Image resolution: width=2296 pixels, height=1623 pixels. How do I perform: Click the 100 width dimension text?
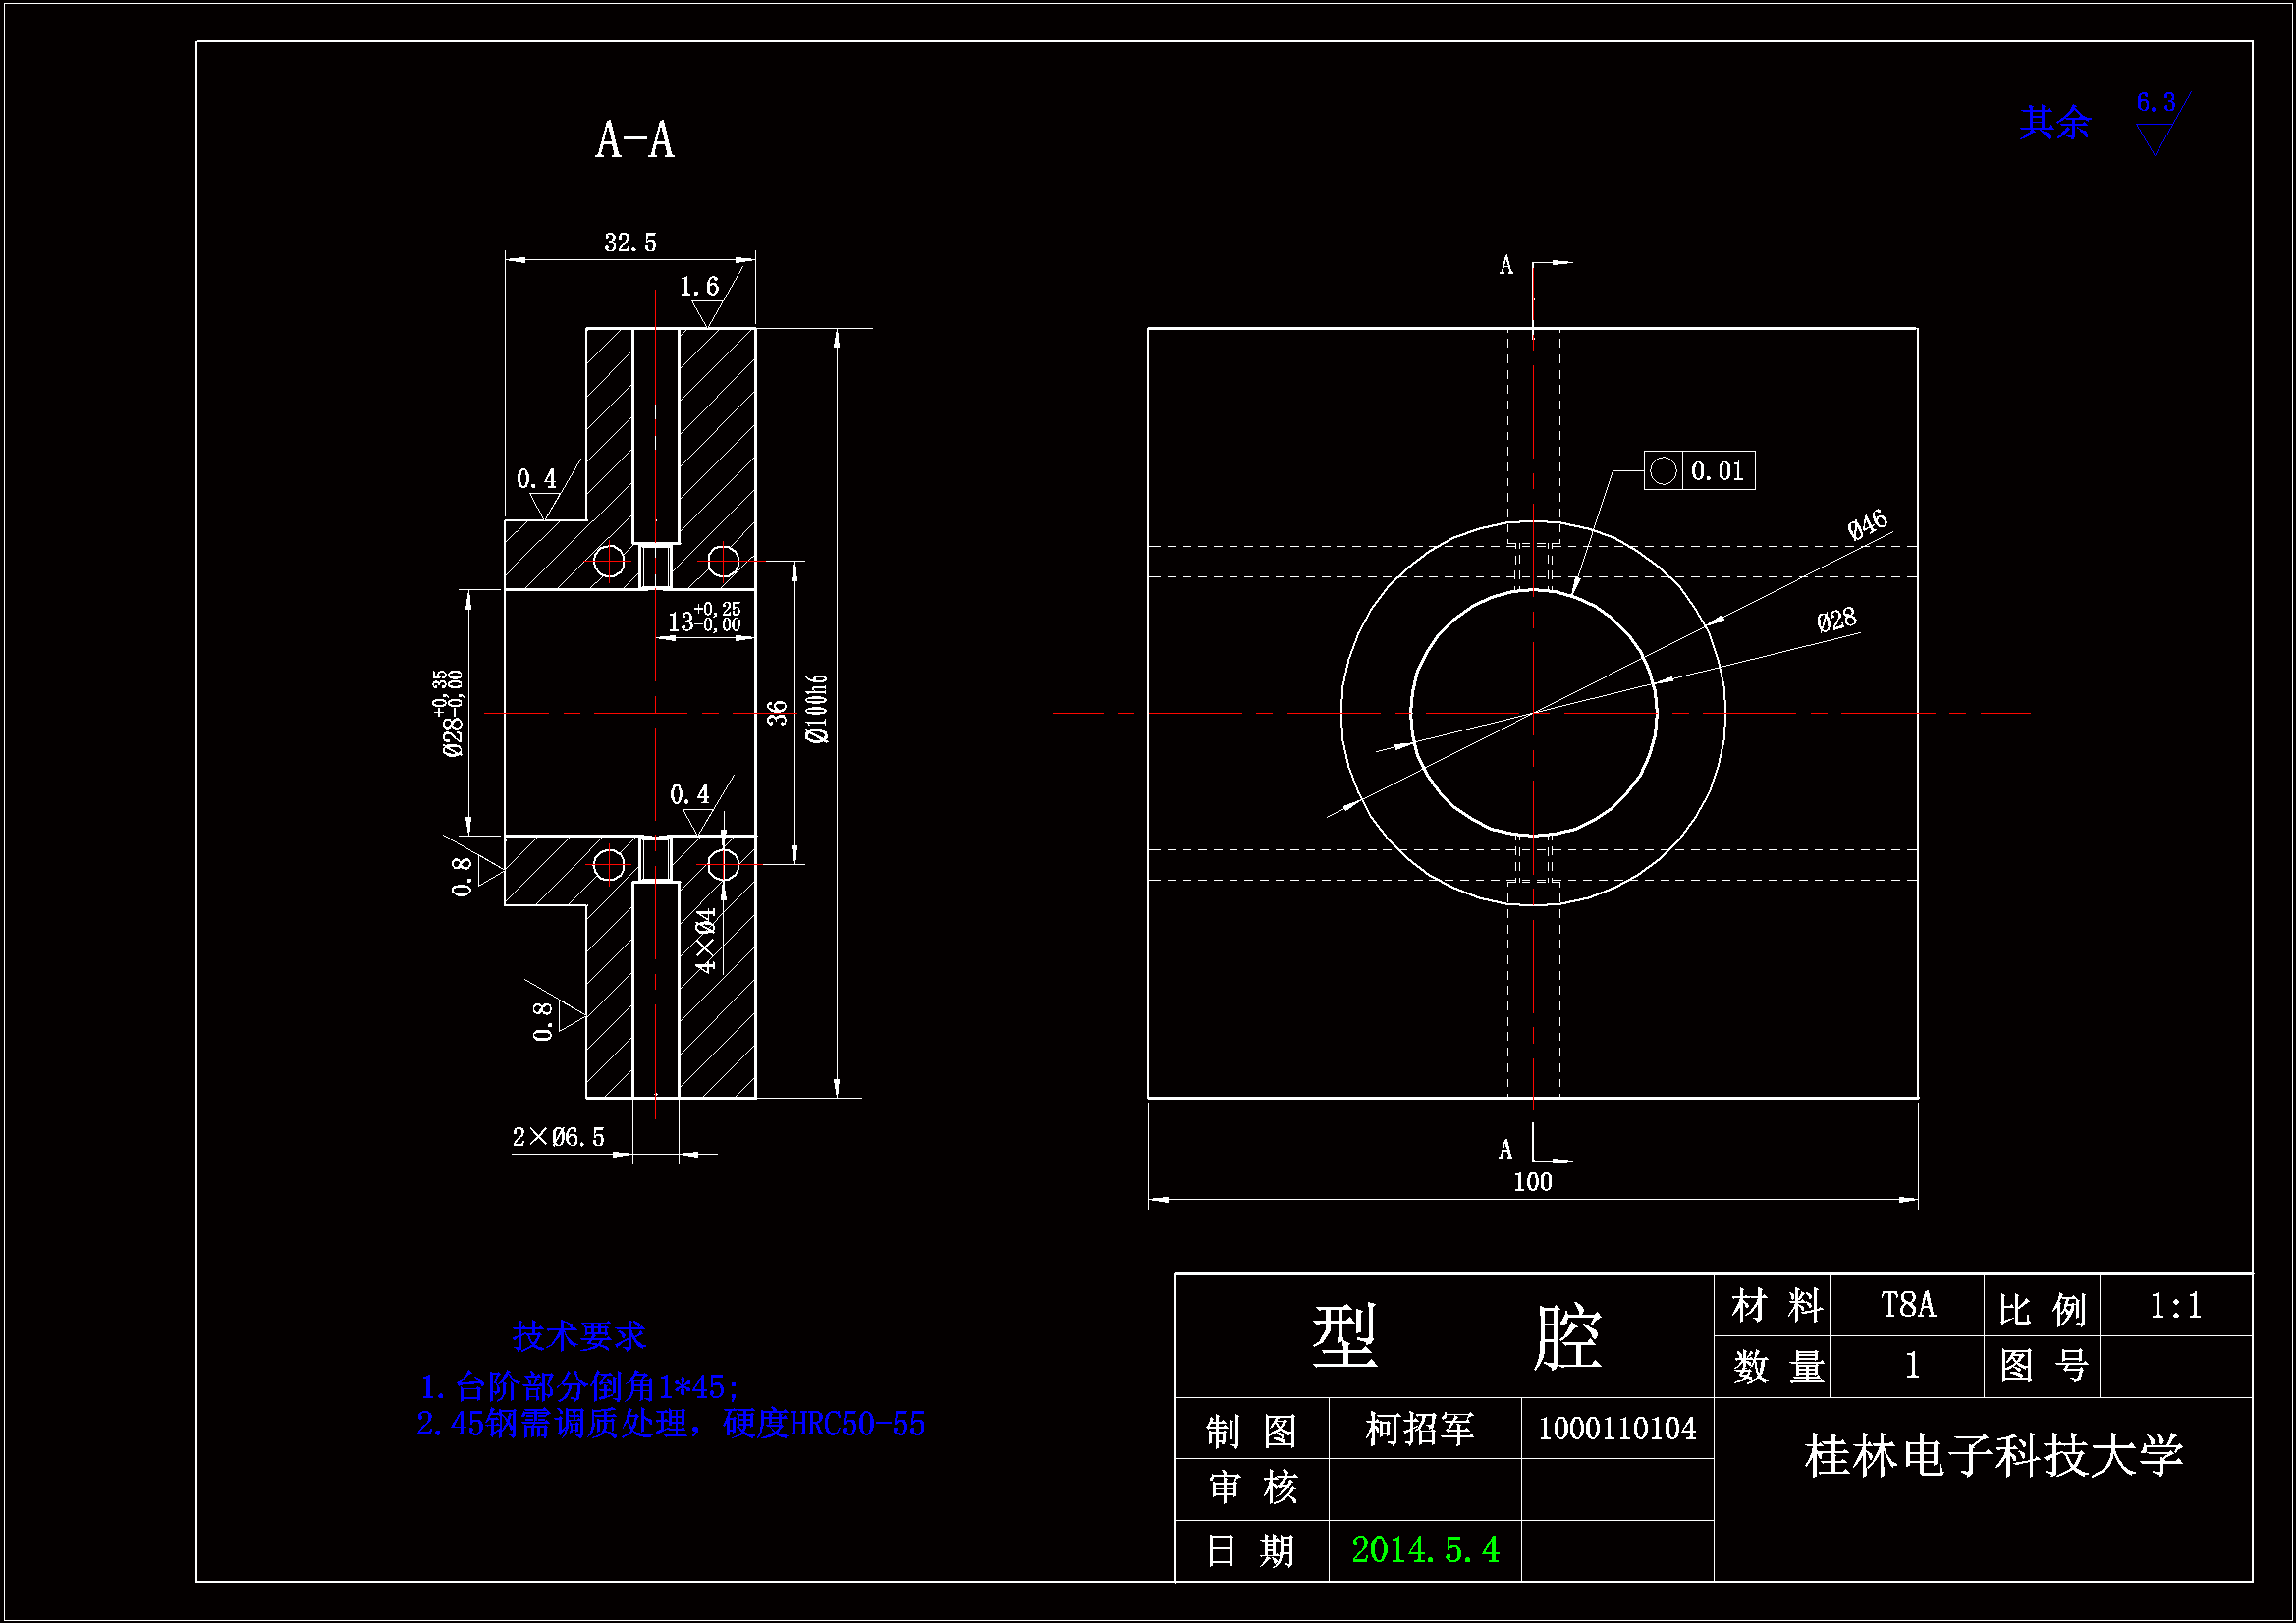(1532, 1182)
